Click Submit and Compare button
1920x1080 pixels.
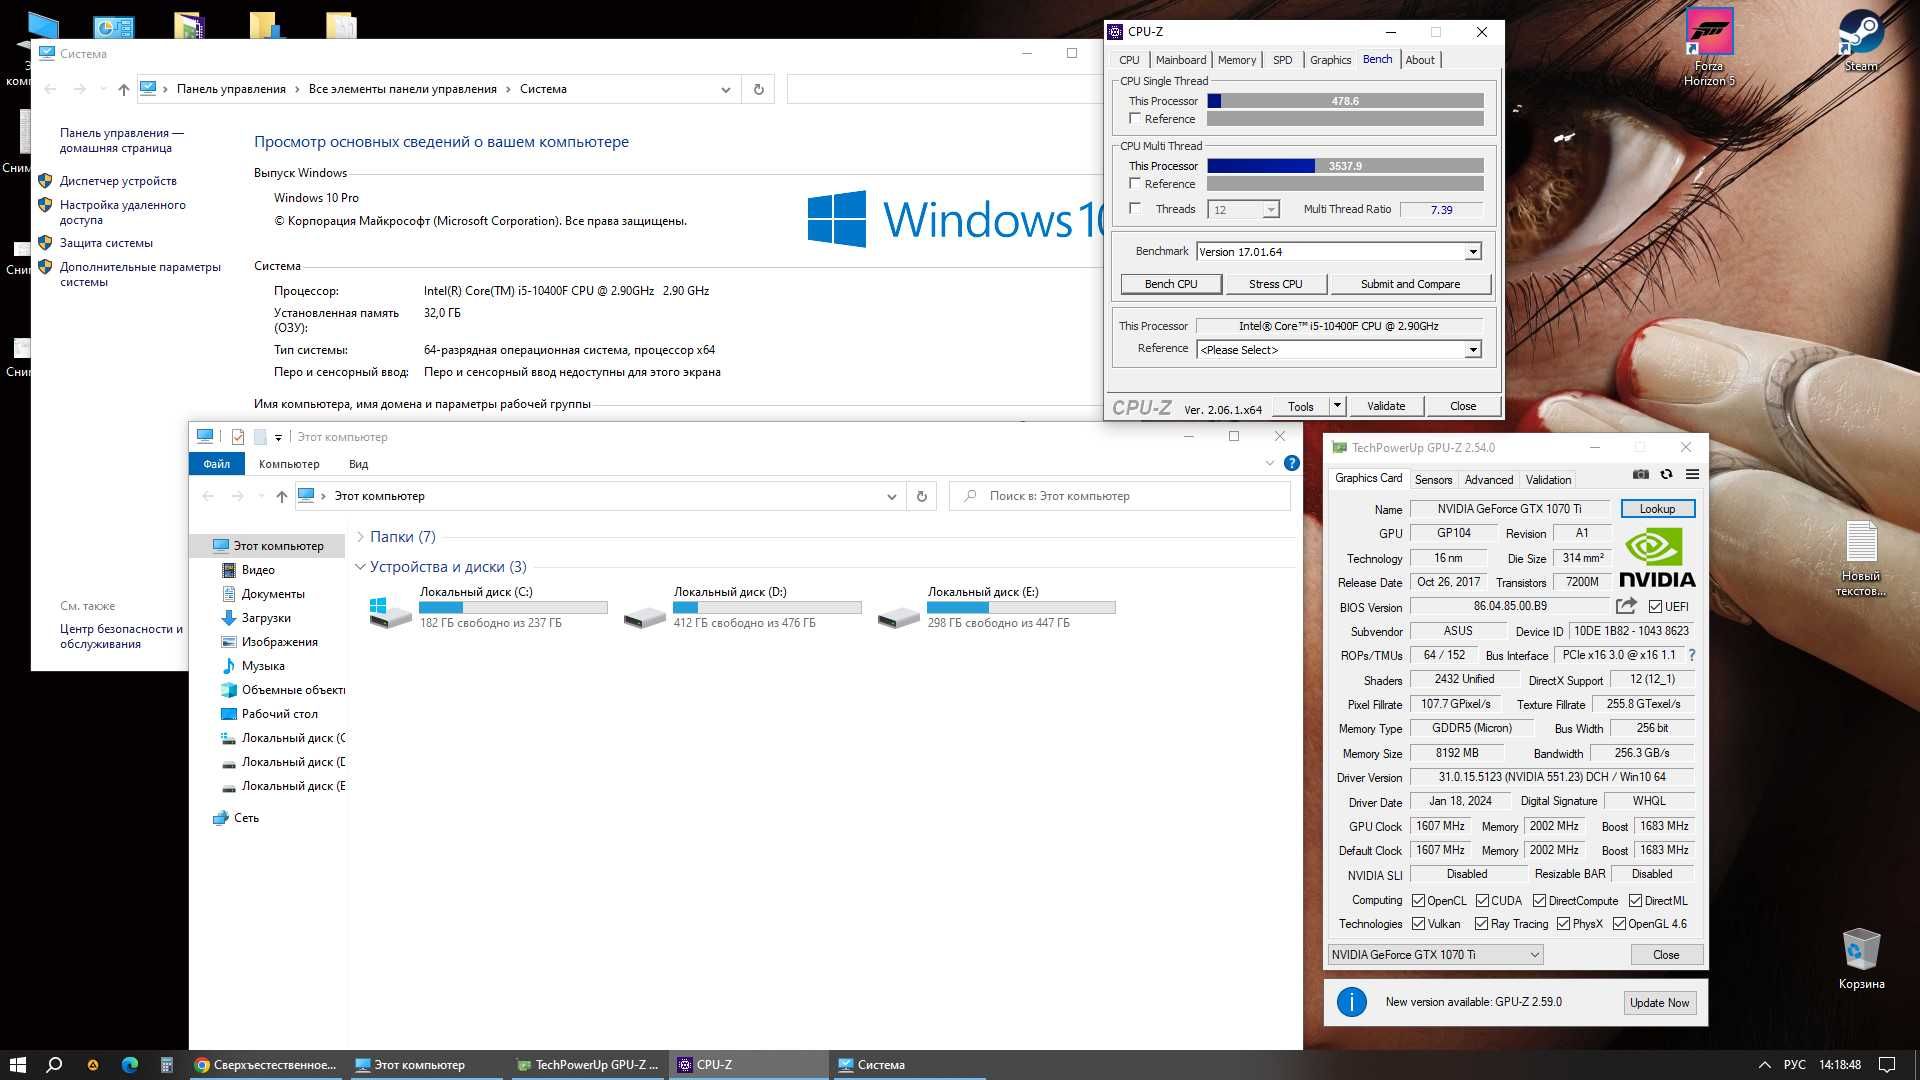1410,284
